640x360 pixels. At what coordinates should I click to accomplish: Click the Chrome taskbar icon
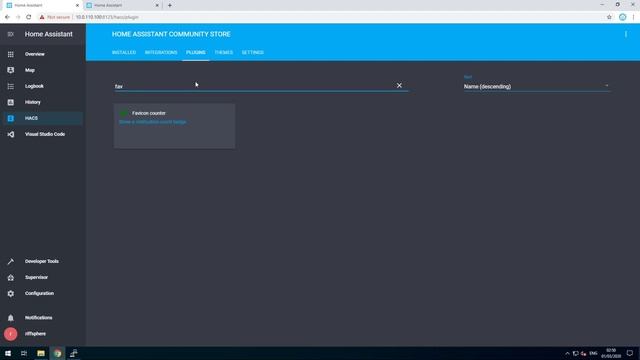[x=58, y=353]
